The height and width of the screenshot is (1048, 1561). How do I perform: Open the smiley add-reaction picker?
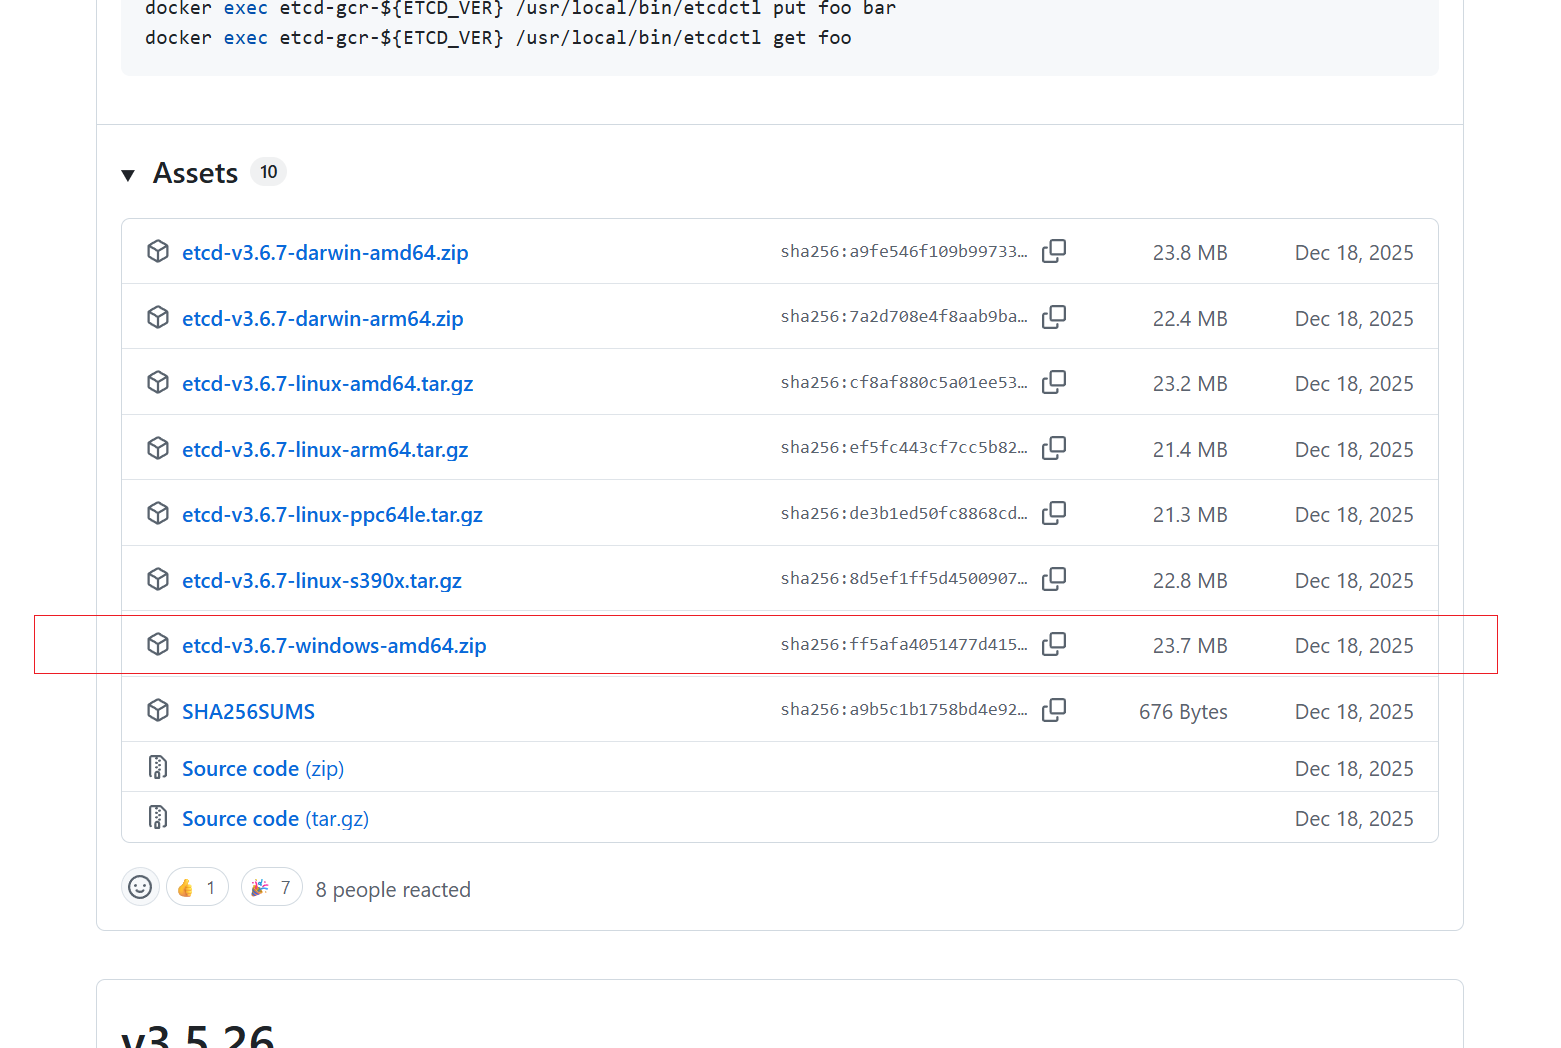click(140, 887)
